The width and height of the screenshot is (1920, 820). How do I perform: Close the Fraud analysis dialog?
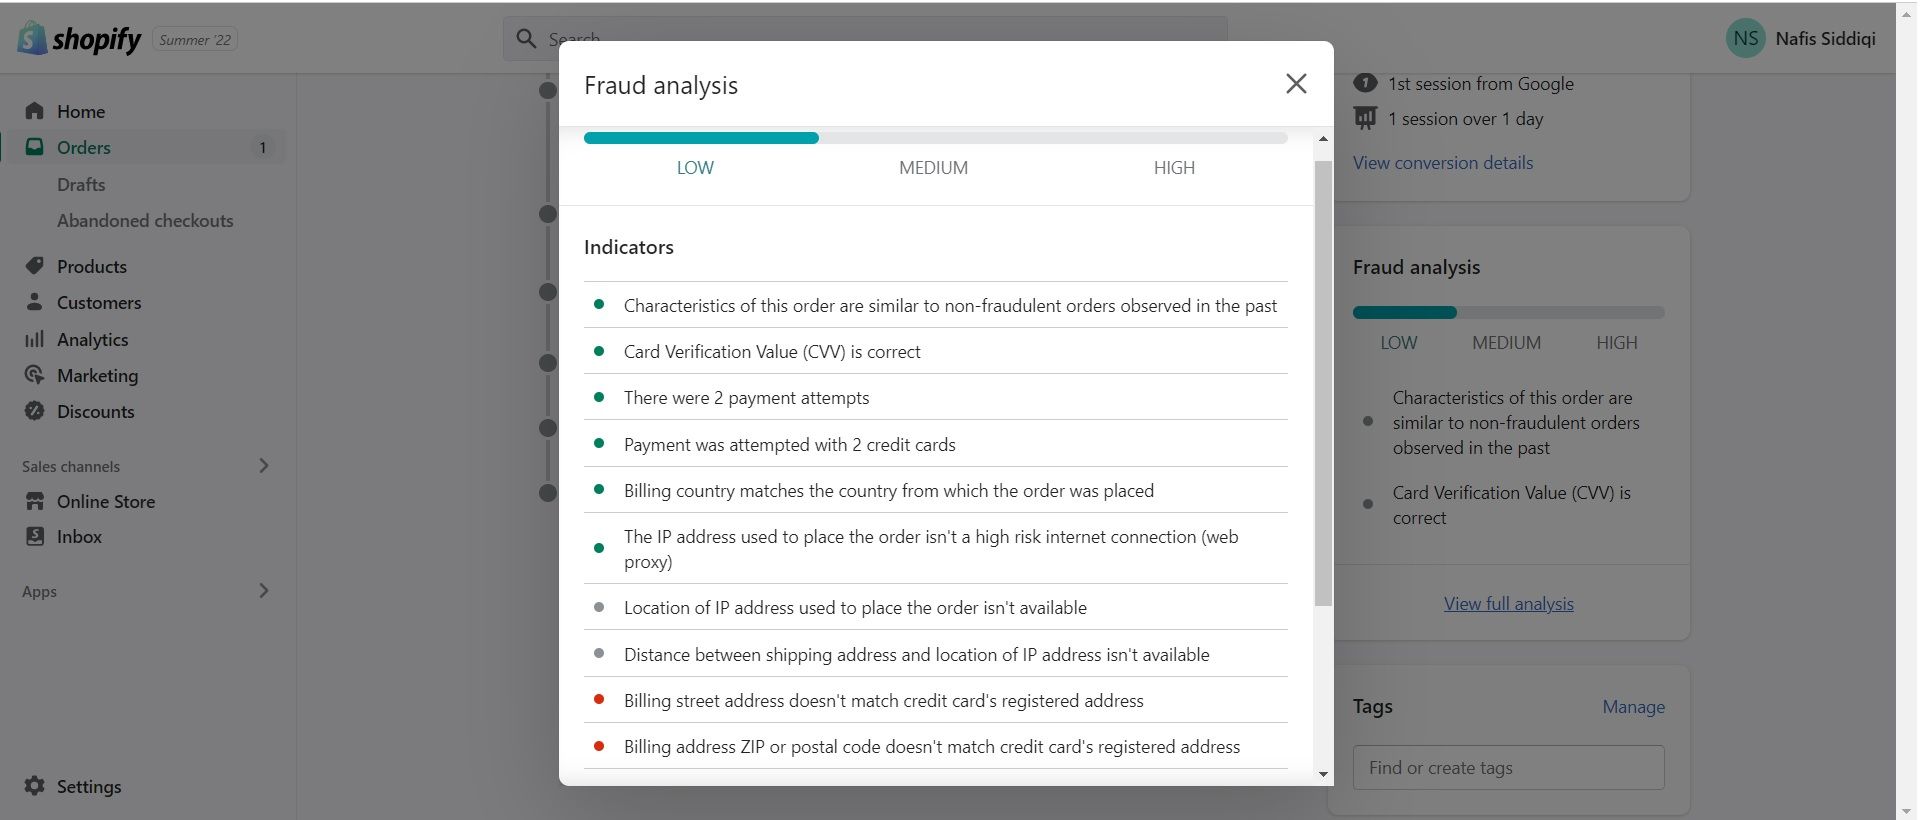tap(1296, 84)
